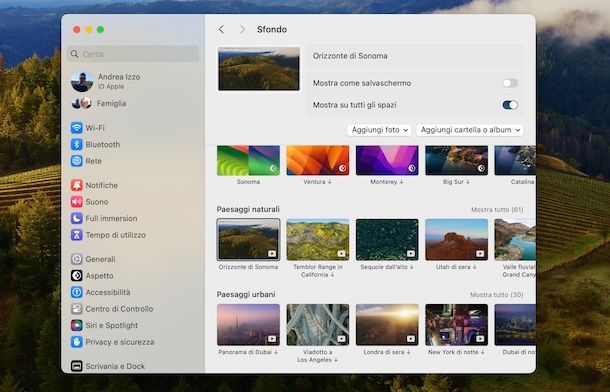This screenshot has width=610, height=392.
Task: Open Tempo di utilizzo hourglass icon
Action: [x=77, y=235]
